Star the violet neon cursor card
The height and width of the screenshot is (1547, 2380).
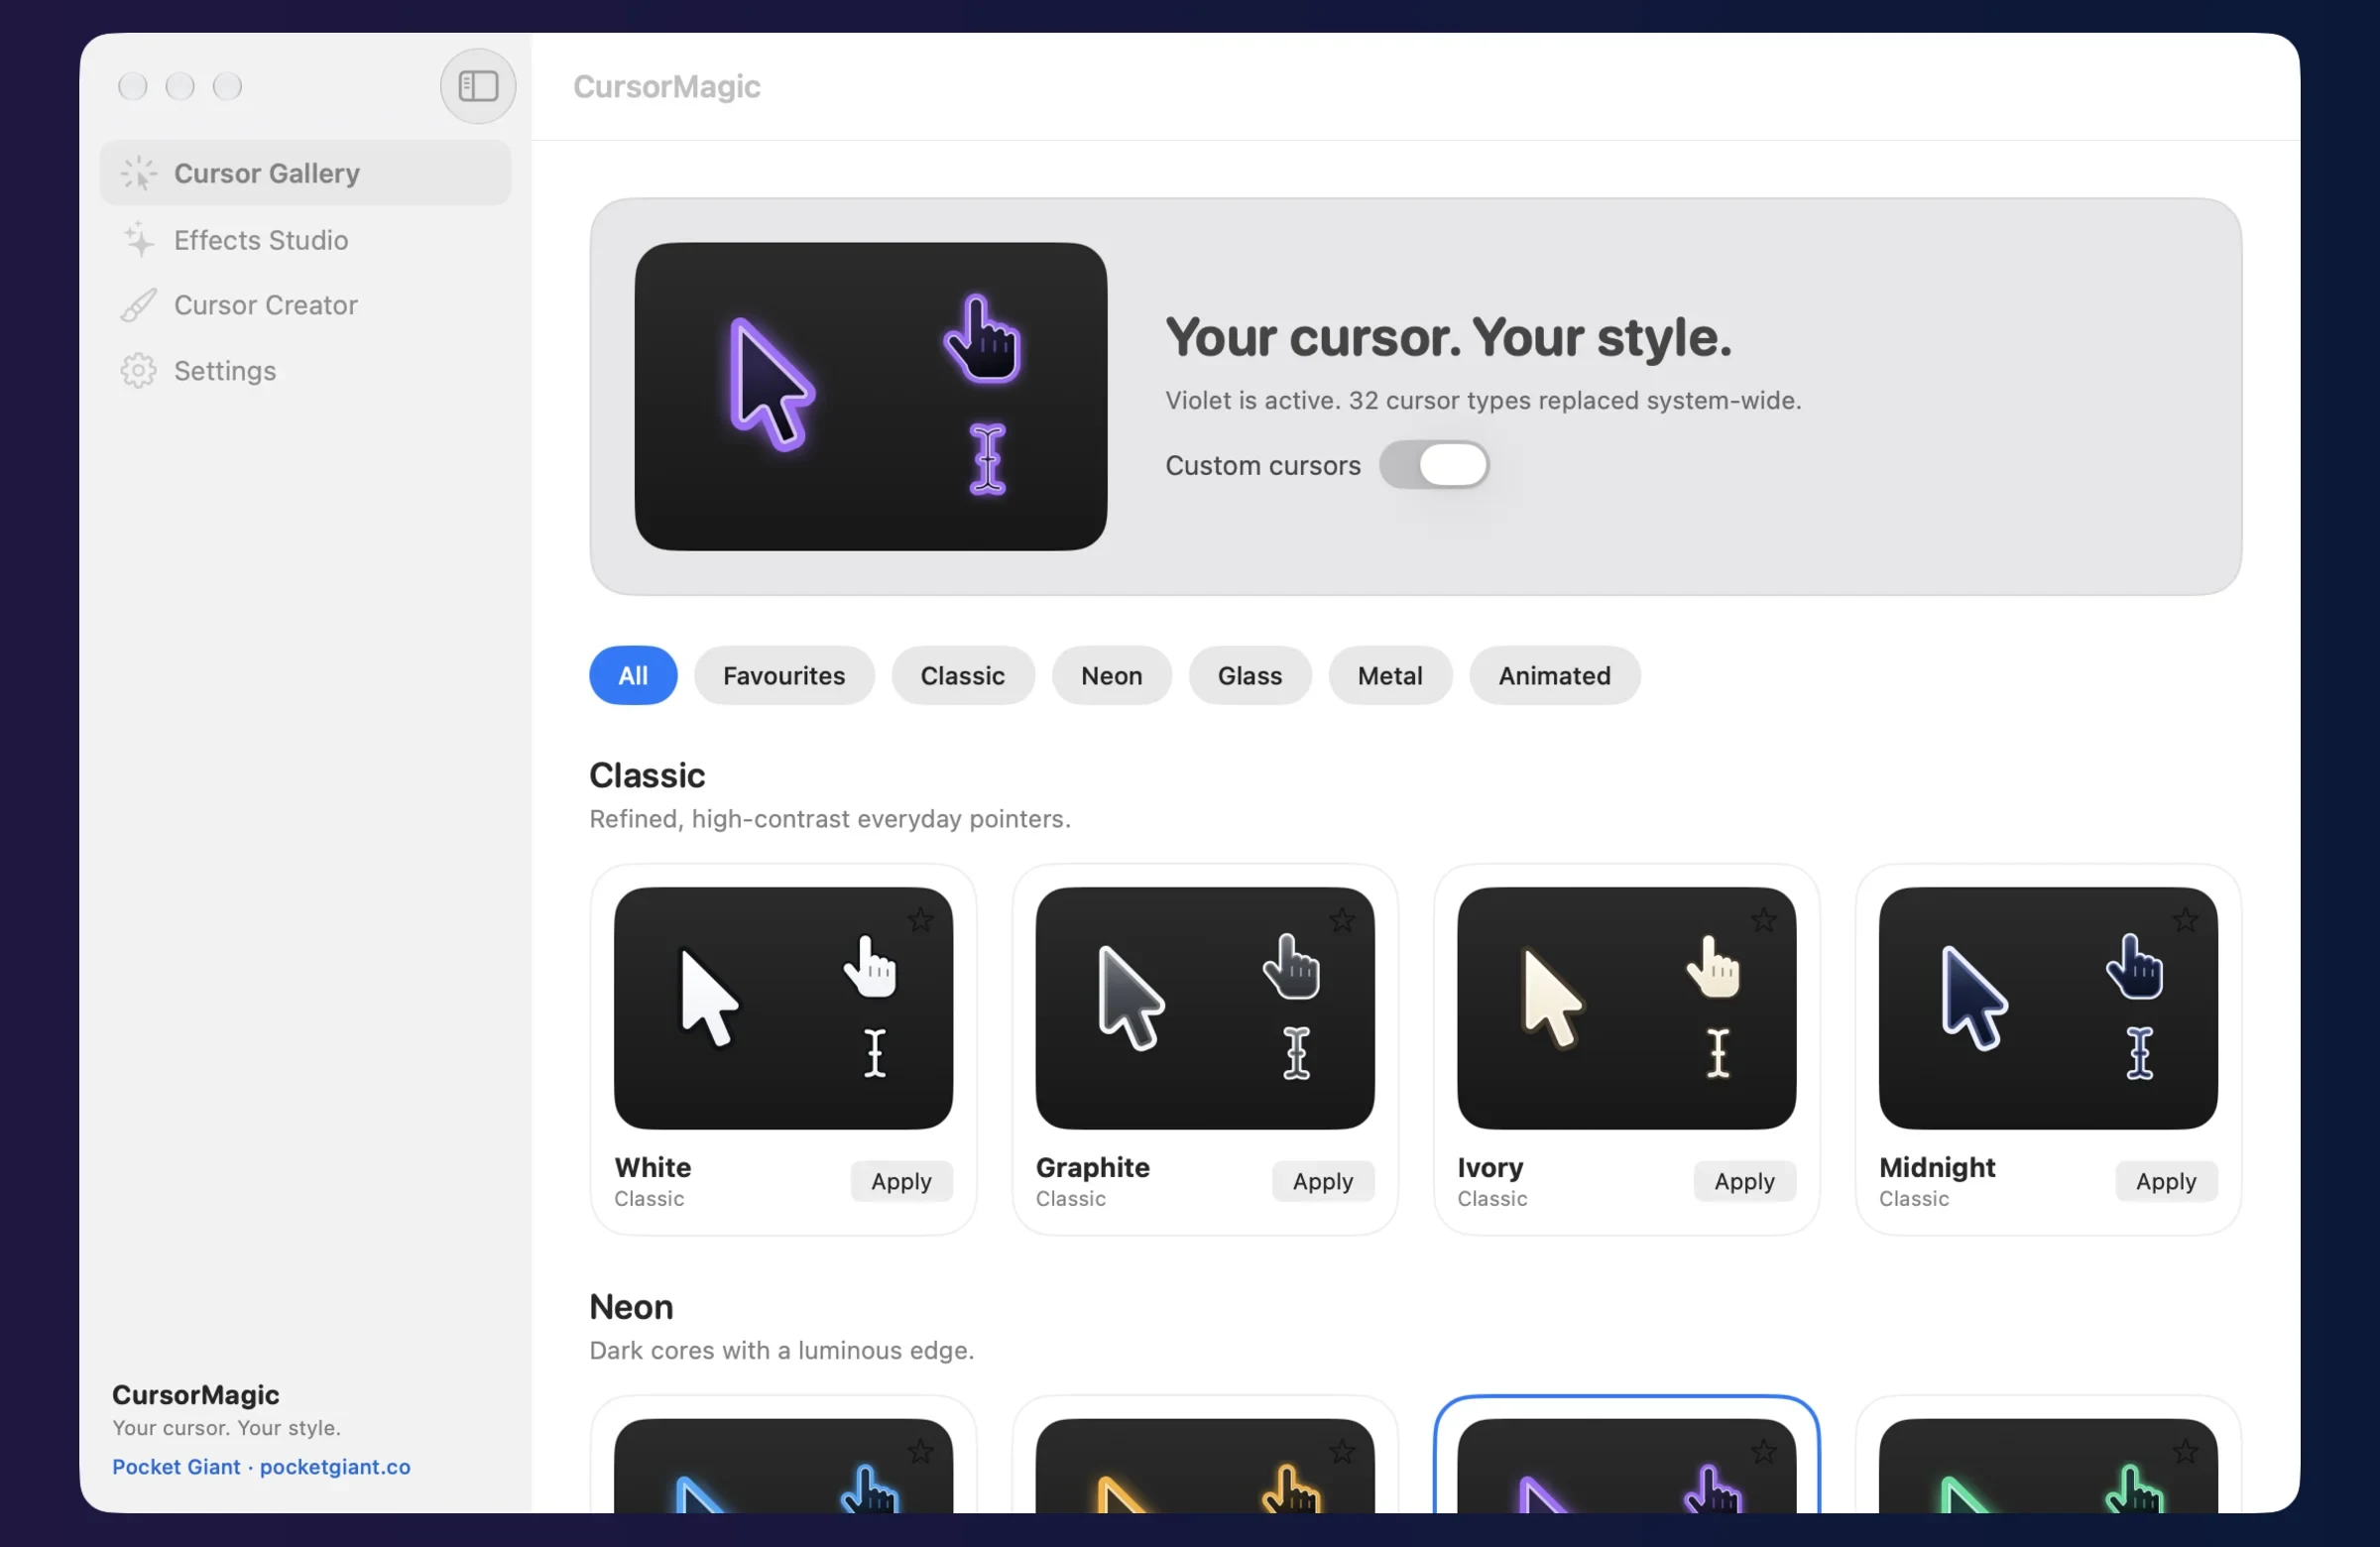coord(1764,1451)
